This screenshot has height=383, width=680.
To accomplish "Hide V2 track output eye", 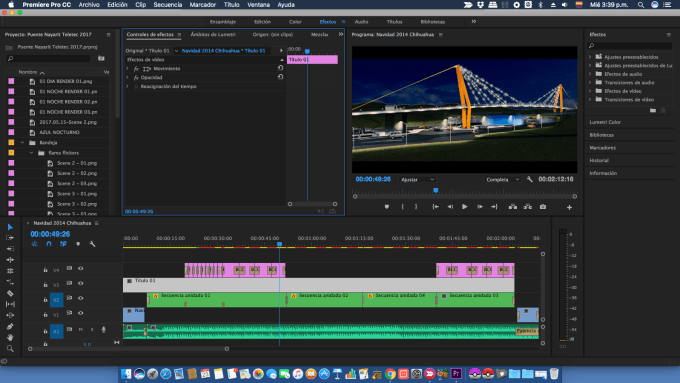I will 81,298.
